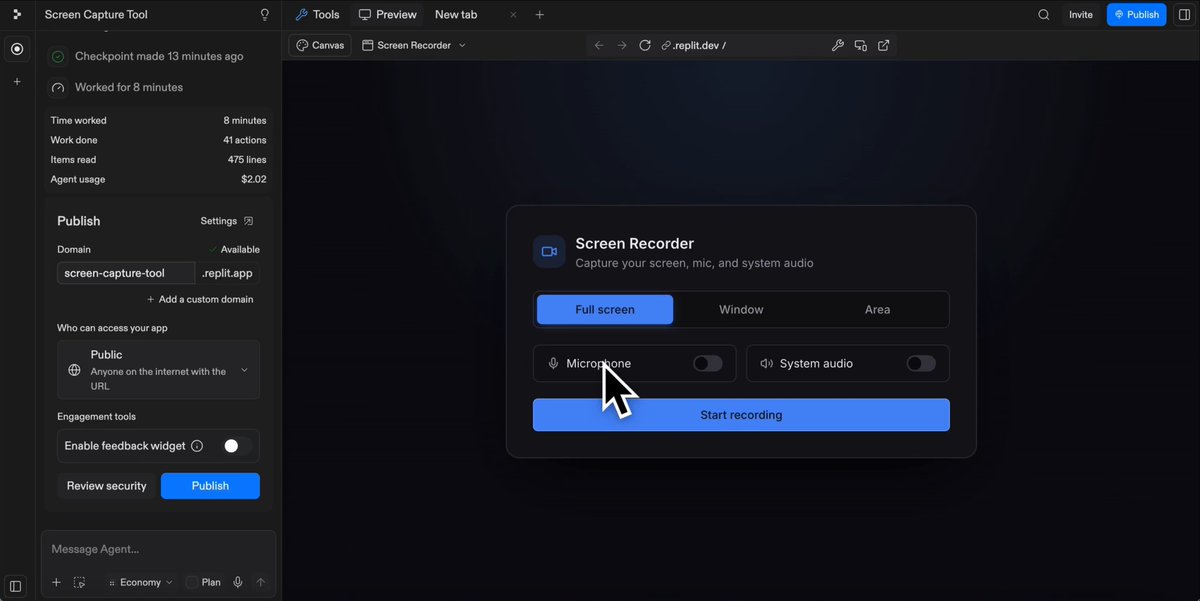
Task: Add a new tab with the plus
Action: point(540,15)
